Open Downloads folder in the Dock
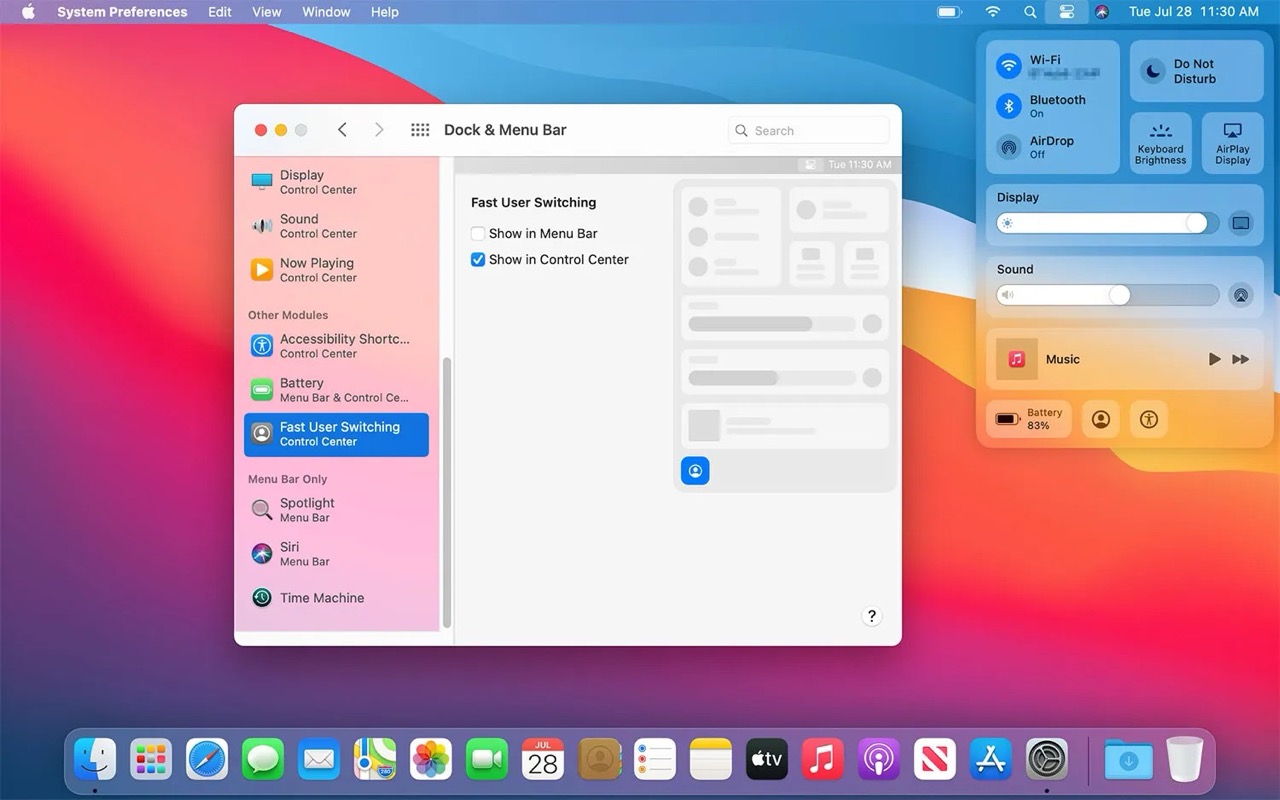The height and width of the screenshot is (800, 1280). 1129,760
